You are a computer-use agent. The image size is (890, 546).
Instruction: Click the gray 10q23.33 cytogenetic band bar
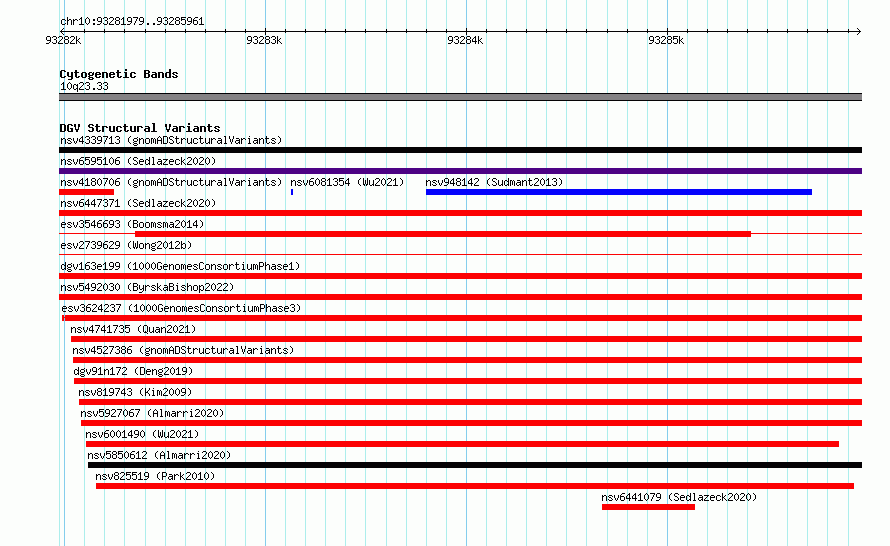point(460,97)
